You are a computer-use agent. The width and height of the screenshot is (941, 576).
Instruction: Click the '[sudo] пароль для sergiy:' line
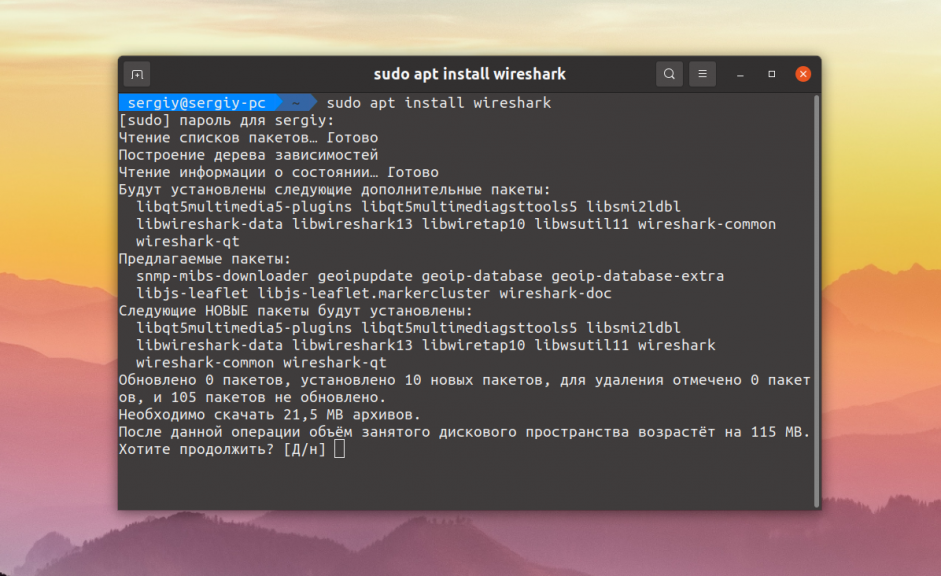click(x=226, y=120)
